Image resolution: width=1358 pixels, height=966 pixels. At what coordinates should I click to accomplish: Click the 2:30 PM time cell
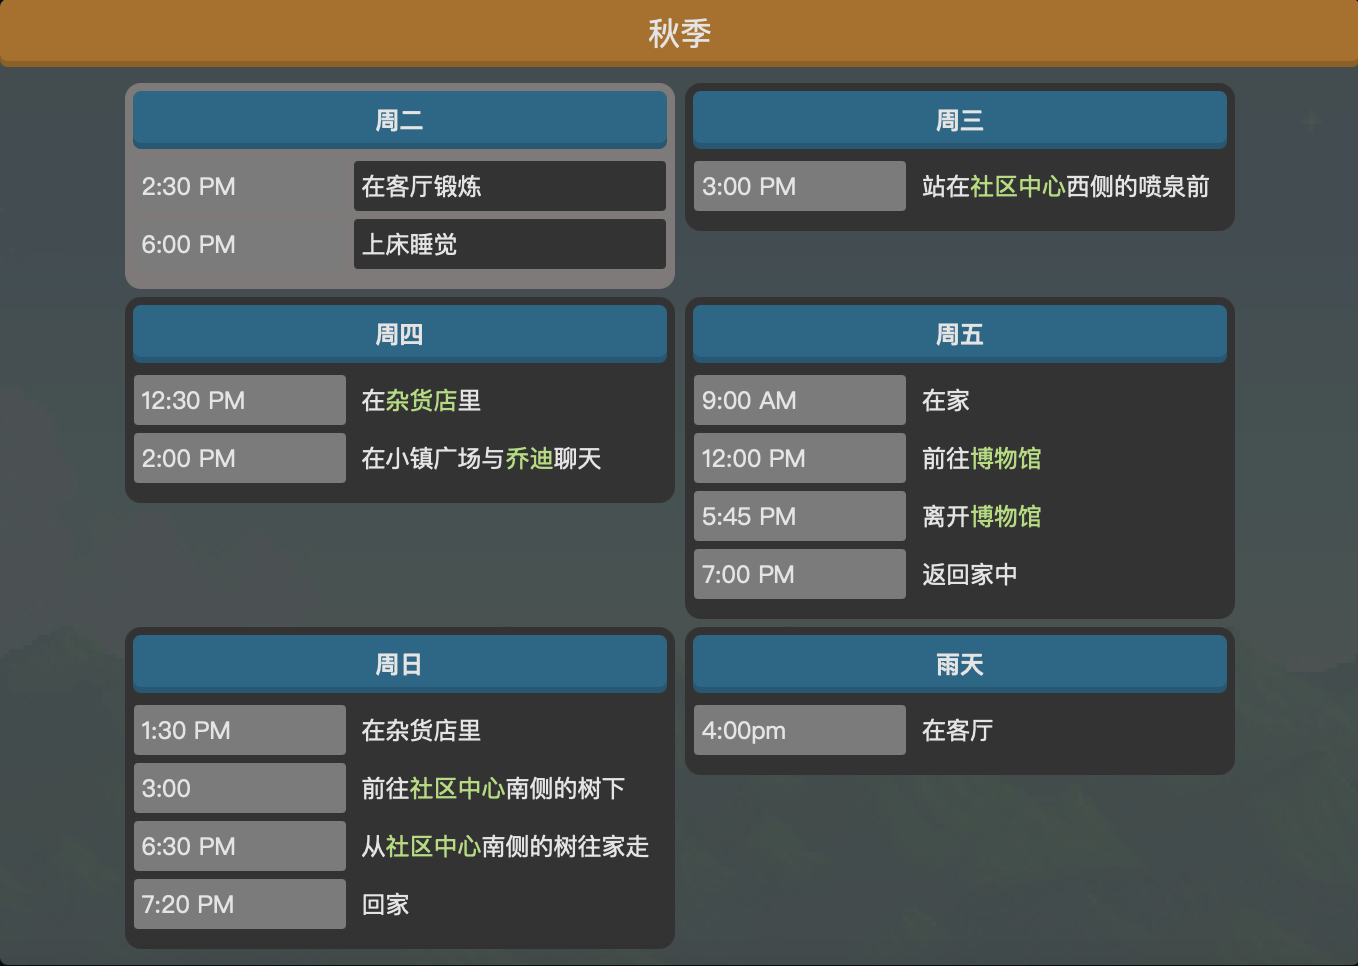pyautogui.click(x=240, y=186)
